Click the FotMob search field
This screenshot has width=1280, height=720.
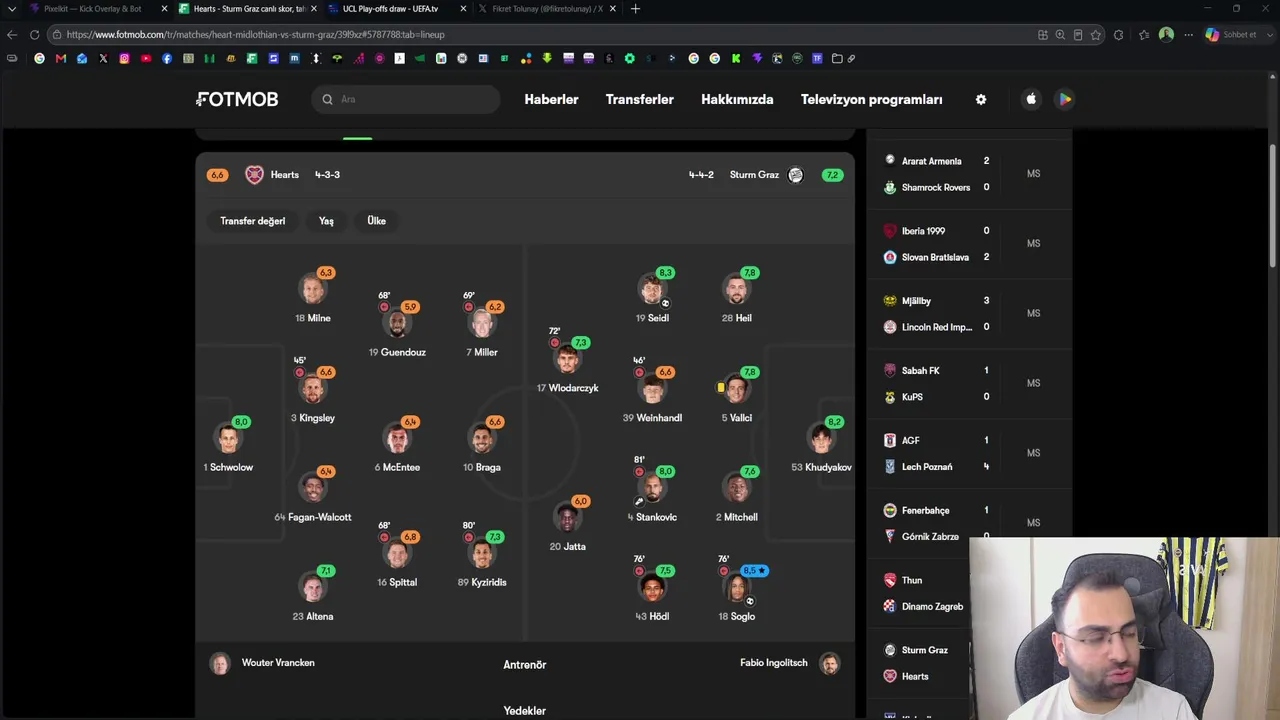[x=405, y=99]
